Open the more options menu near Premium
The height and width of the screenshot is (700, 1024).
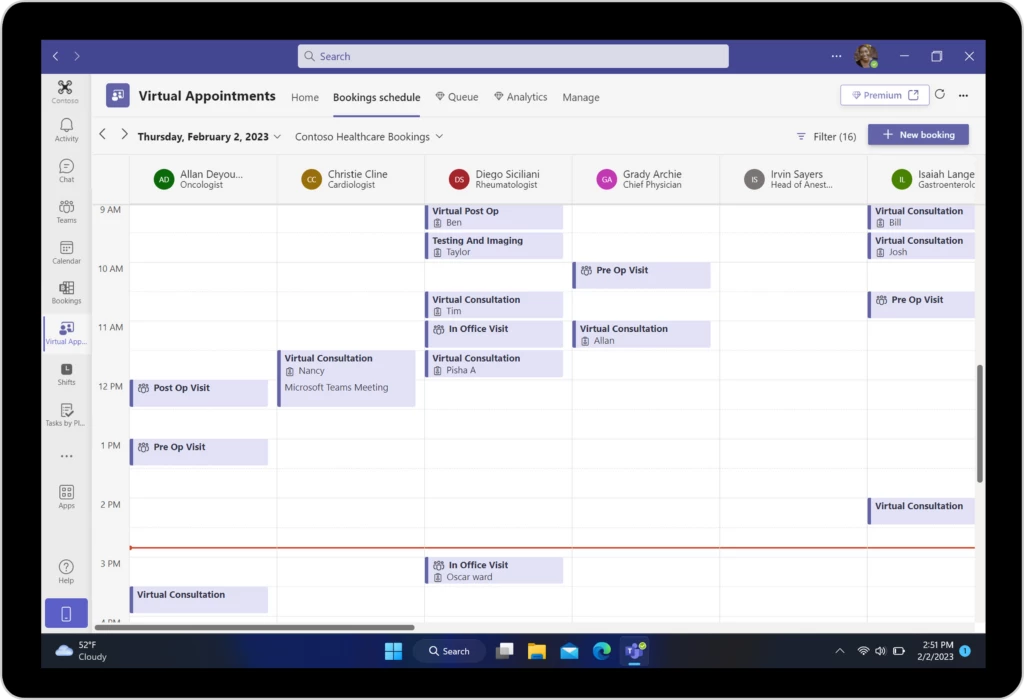point(962,94)
